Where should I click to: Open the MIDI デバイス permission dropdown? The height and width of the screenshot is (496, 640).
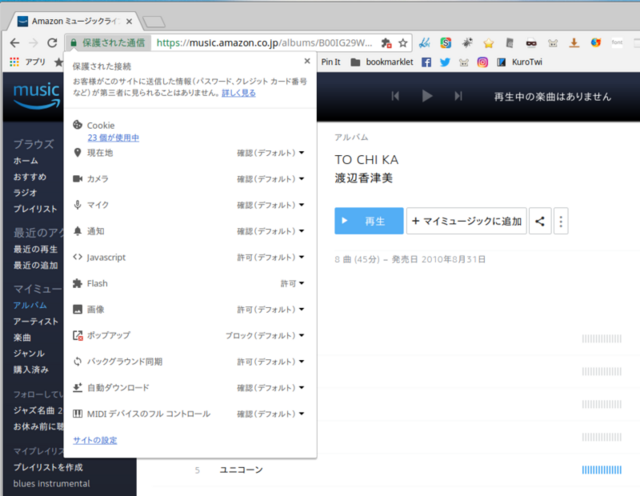coord(271,414)
